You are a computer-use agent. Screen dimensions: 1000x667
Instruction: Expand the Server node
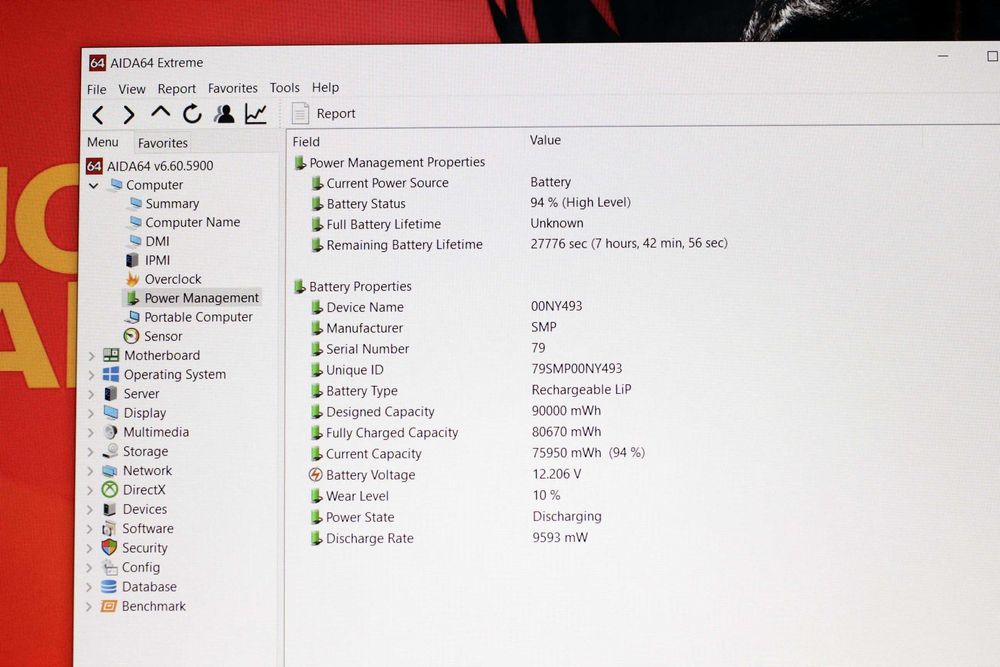(x=91, y=394)
